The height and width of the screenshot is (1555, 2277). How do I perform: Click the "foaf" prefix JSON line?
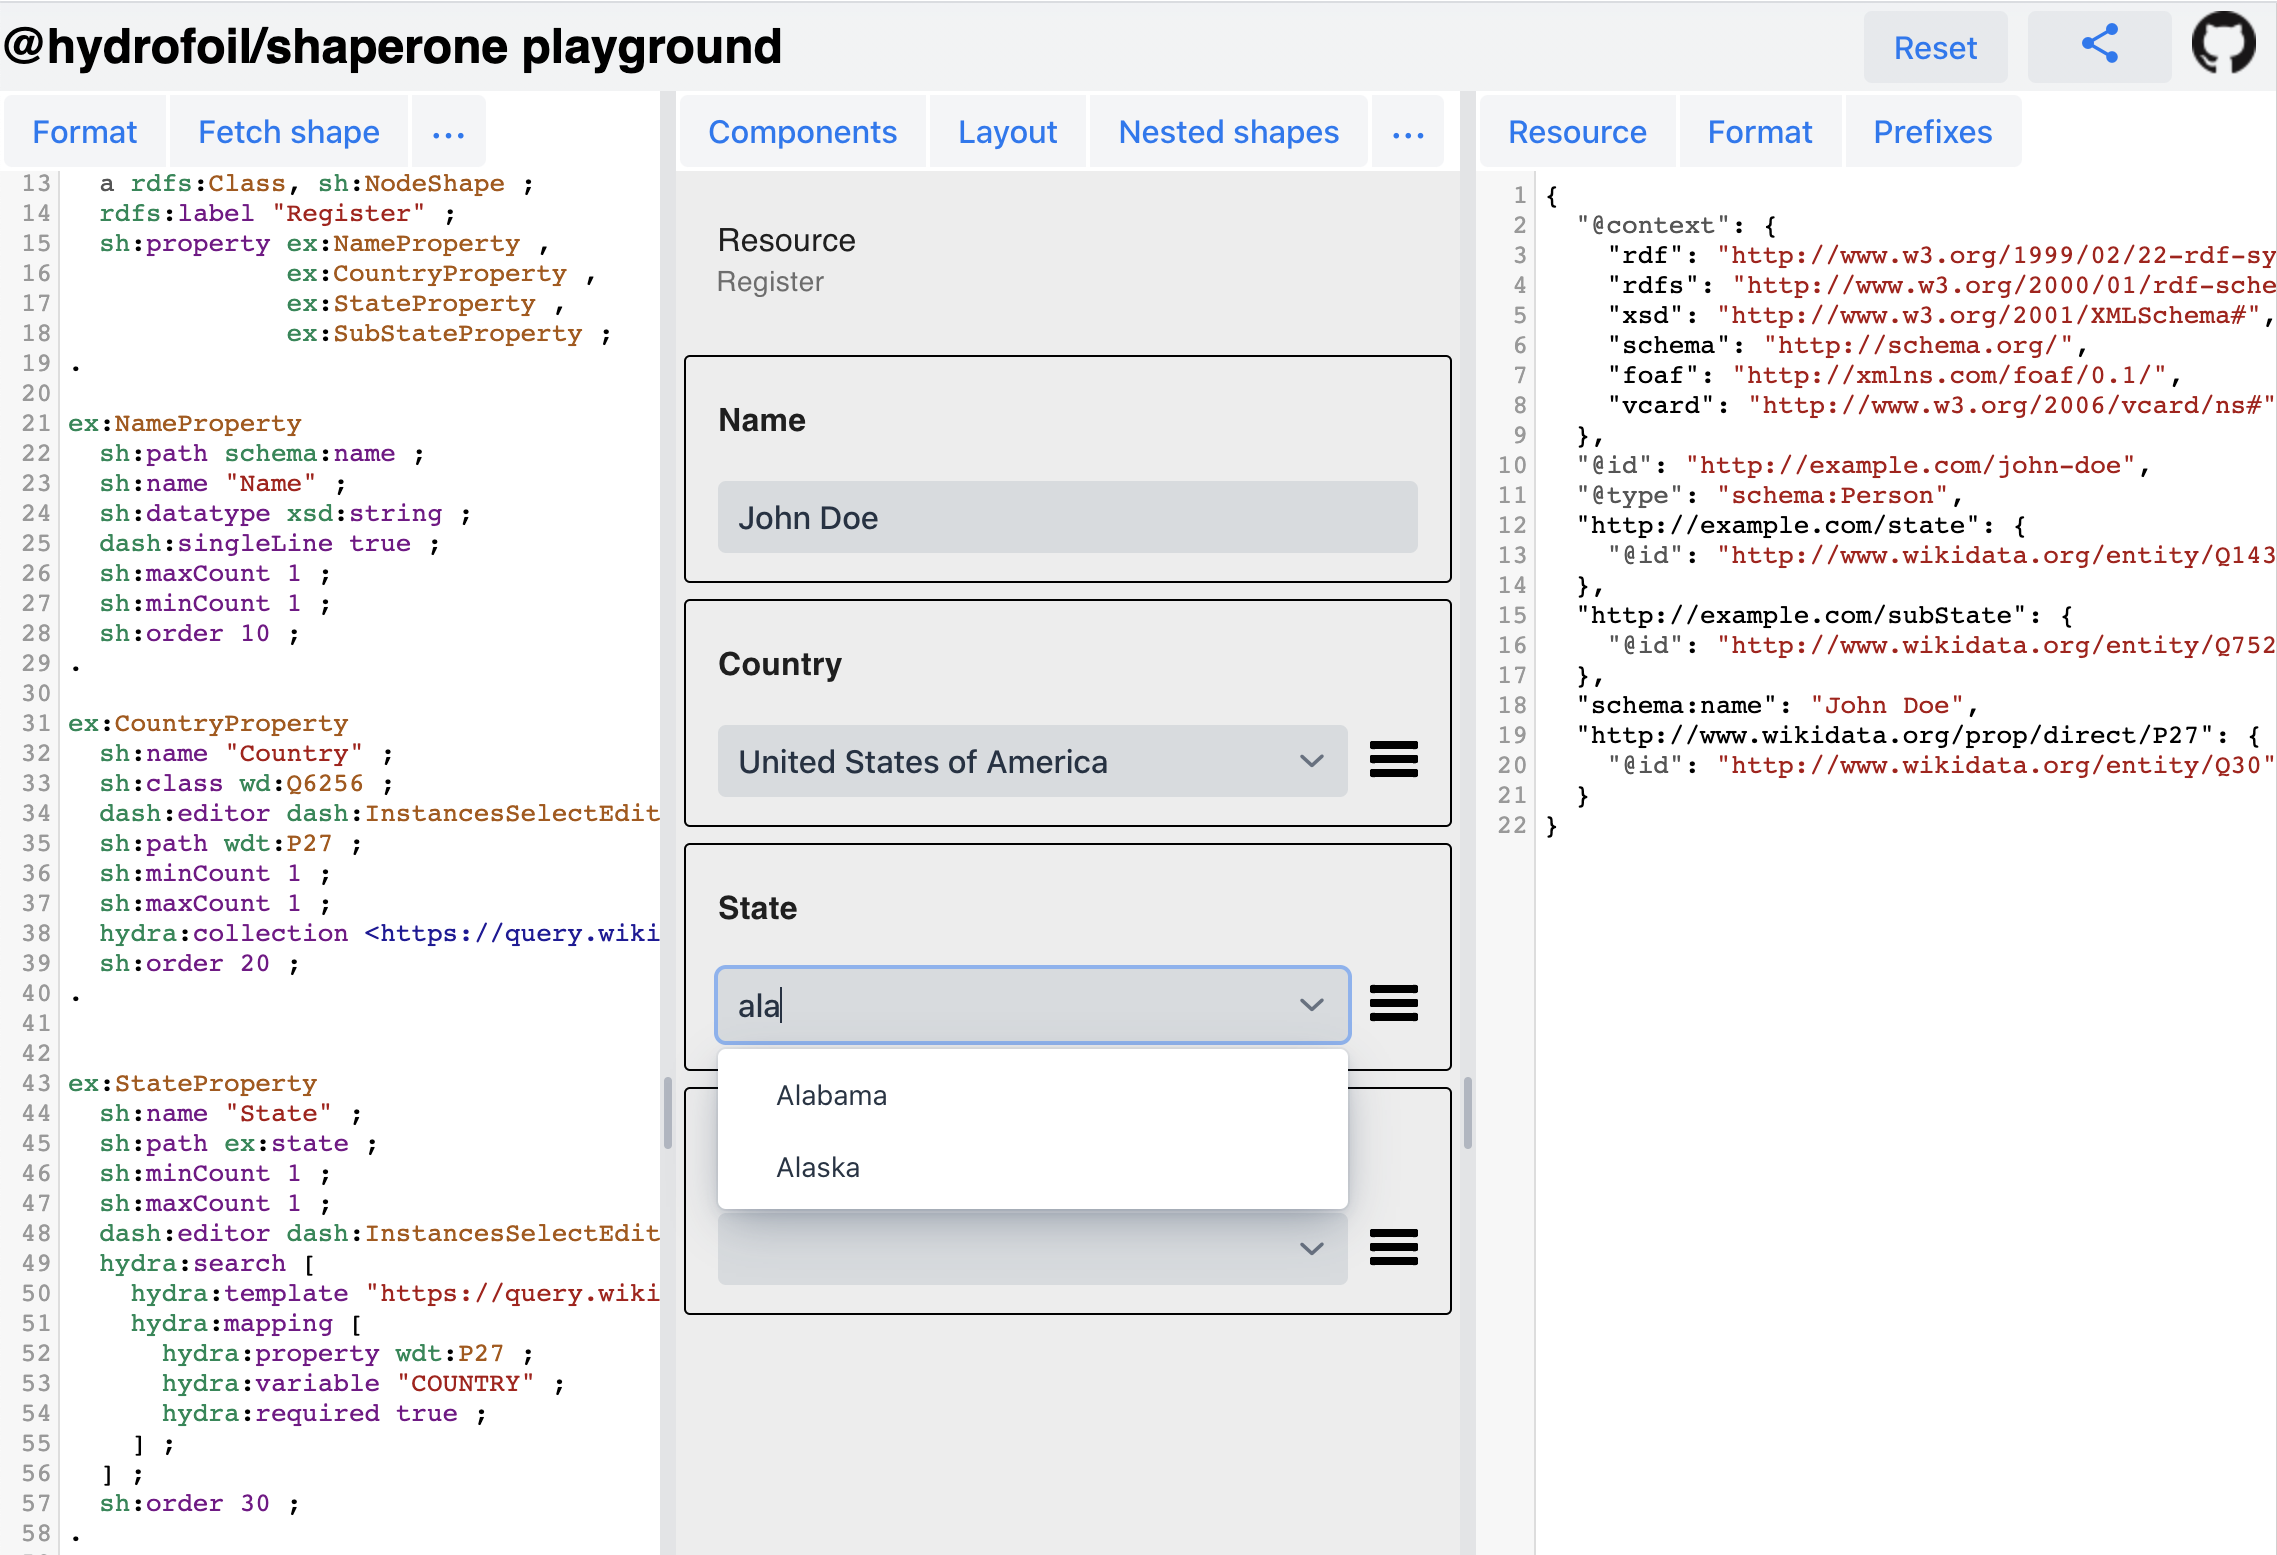pyautogui.click(x=1893, y=375)
